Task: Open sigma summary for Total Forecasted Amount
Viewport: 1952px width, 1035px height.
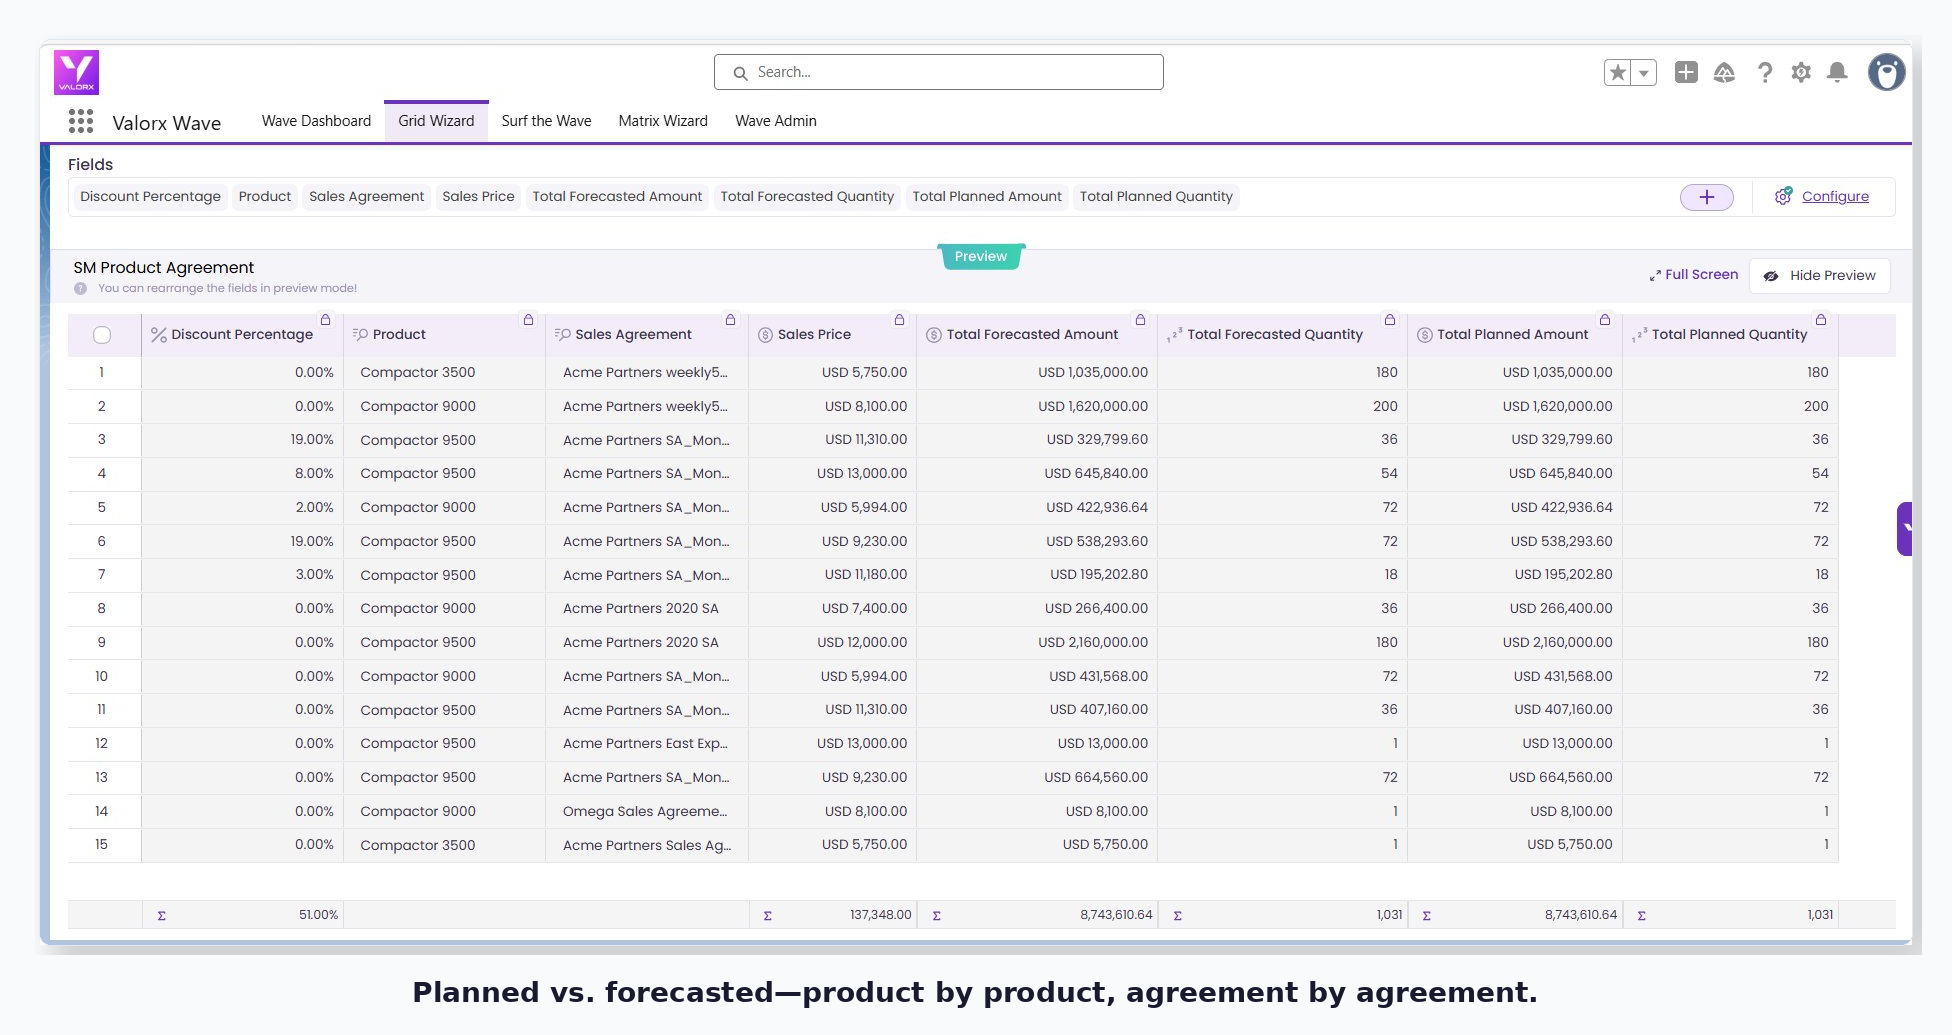Action: (x=937, y=916)
